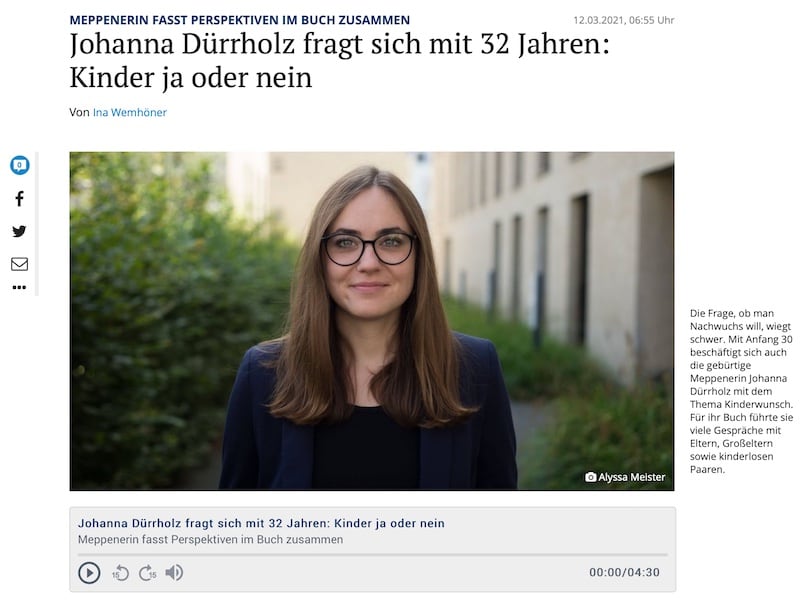800x600 pixels.
Task: Send article via email icon
Action: coord(19,264)
